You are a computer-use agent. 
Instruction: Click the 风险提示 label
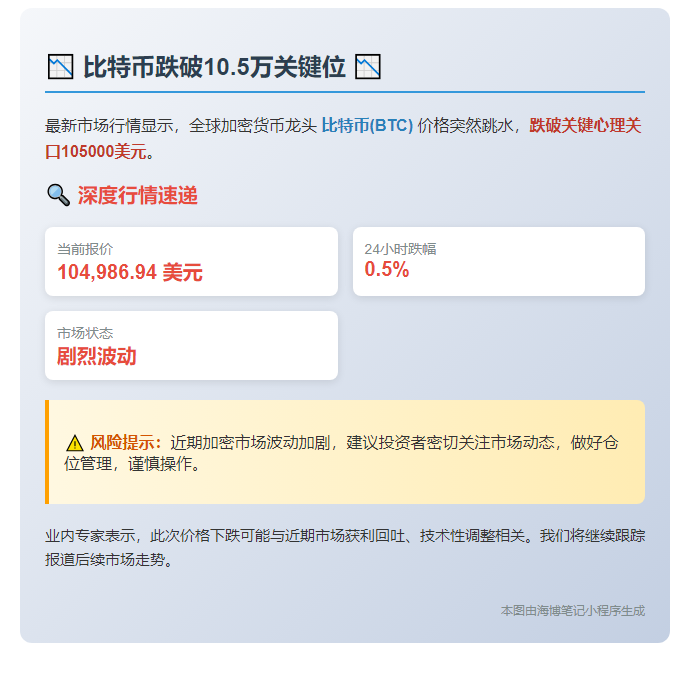(126, 443)
